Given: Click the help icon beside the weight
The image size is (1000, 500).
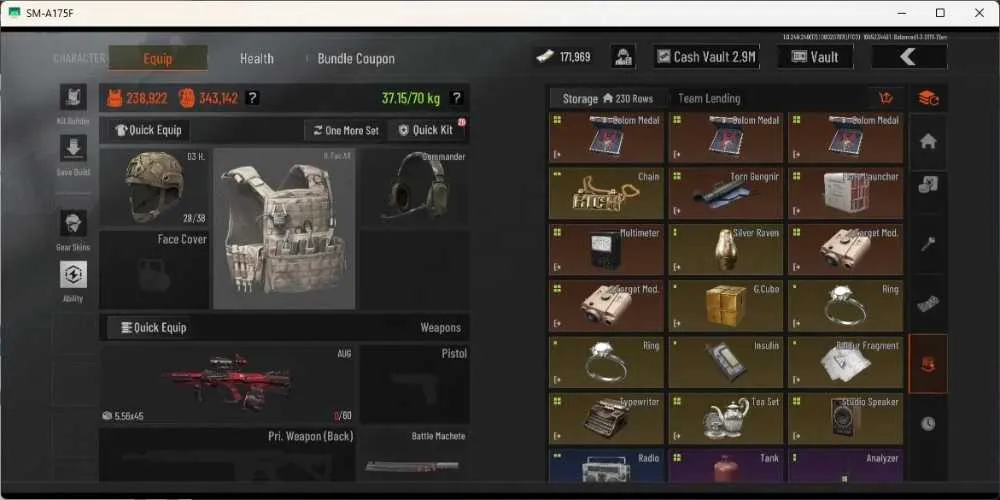Looking at the screenshot, I should (x=456, y=98).
